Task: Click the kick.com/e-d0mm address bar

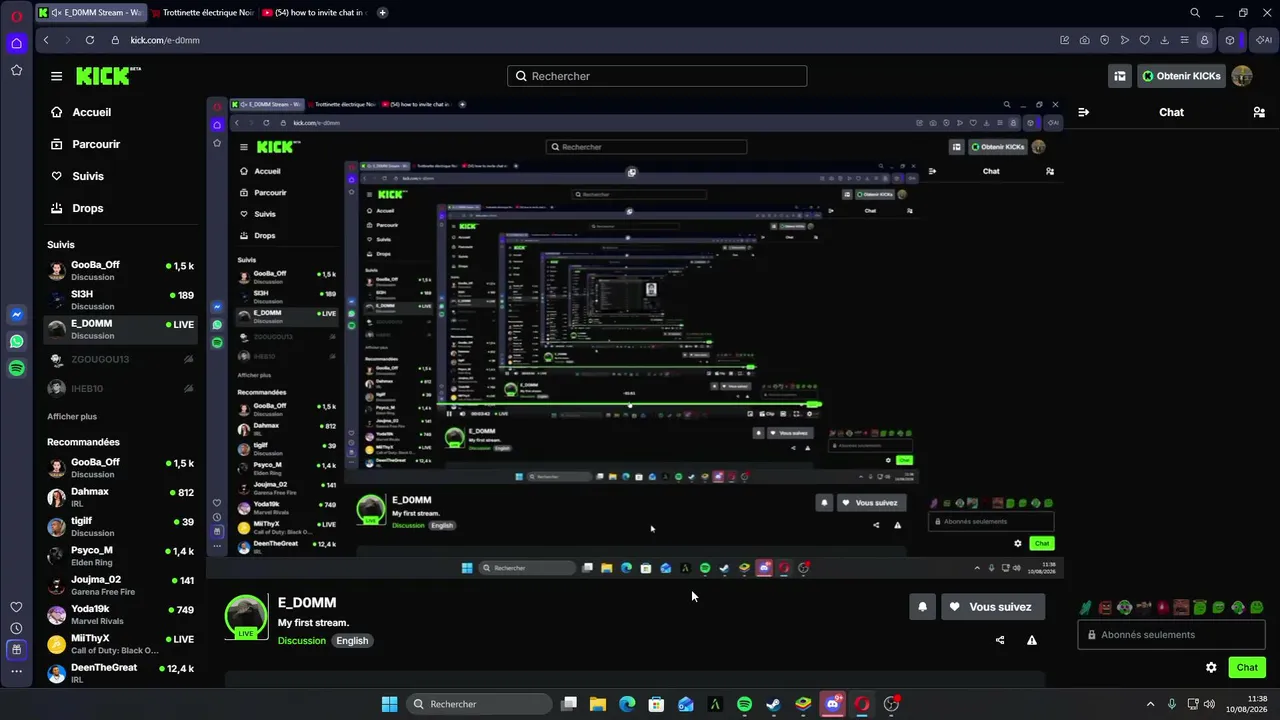Action: [165, 40]
